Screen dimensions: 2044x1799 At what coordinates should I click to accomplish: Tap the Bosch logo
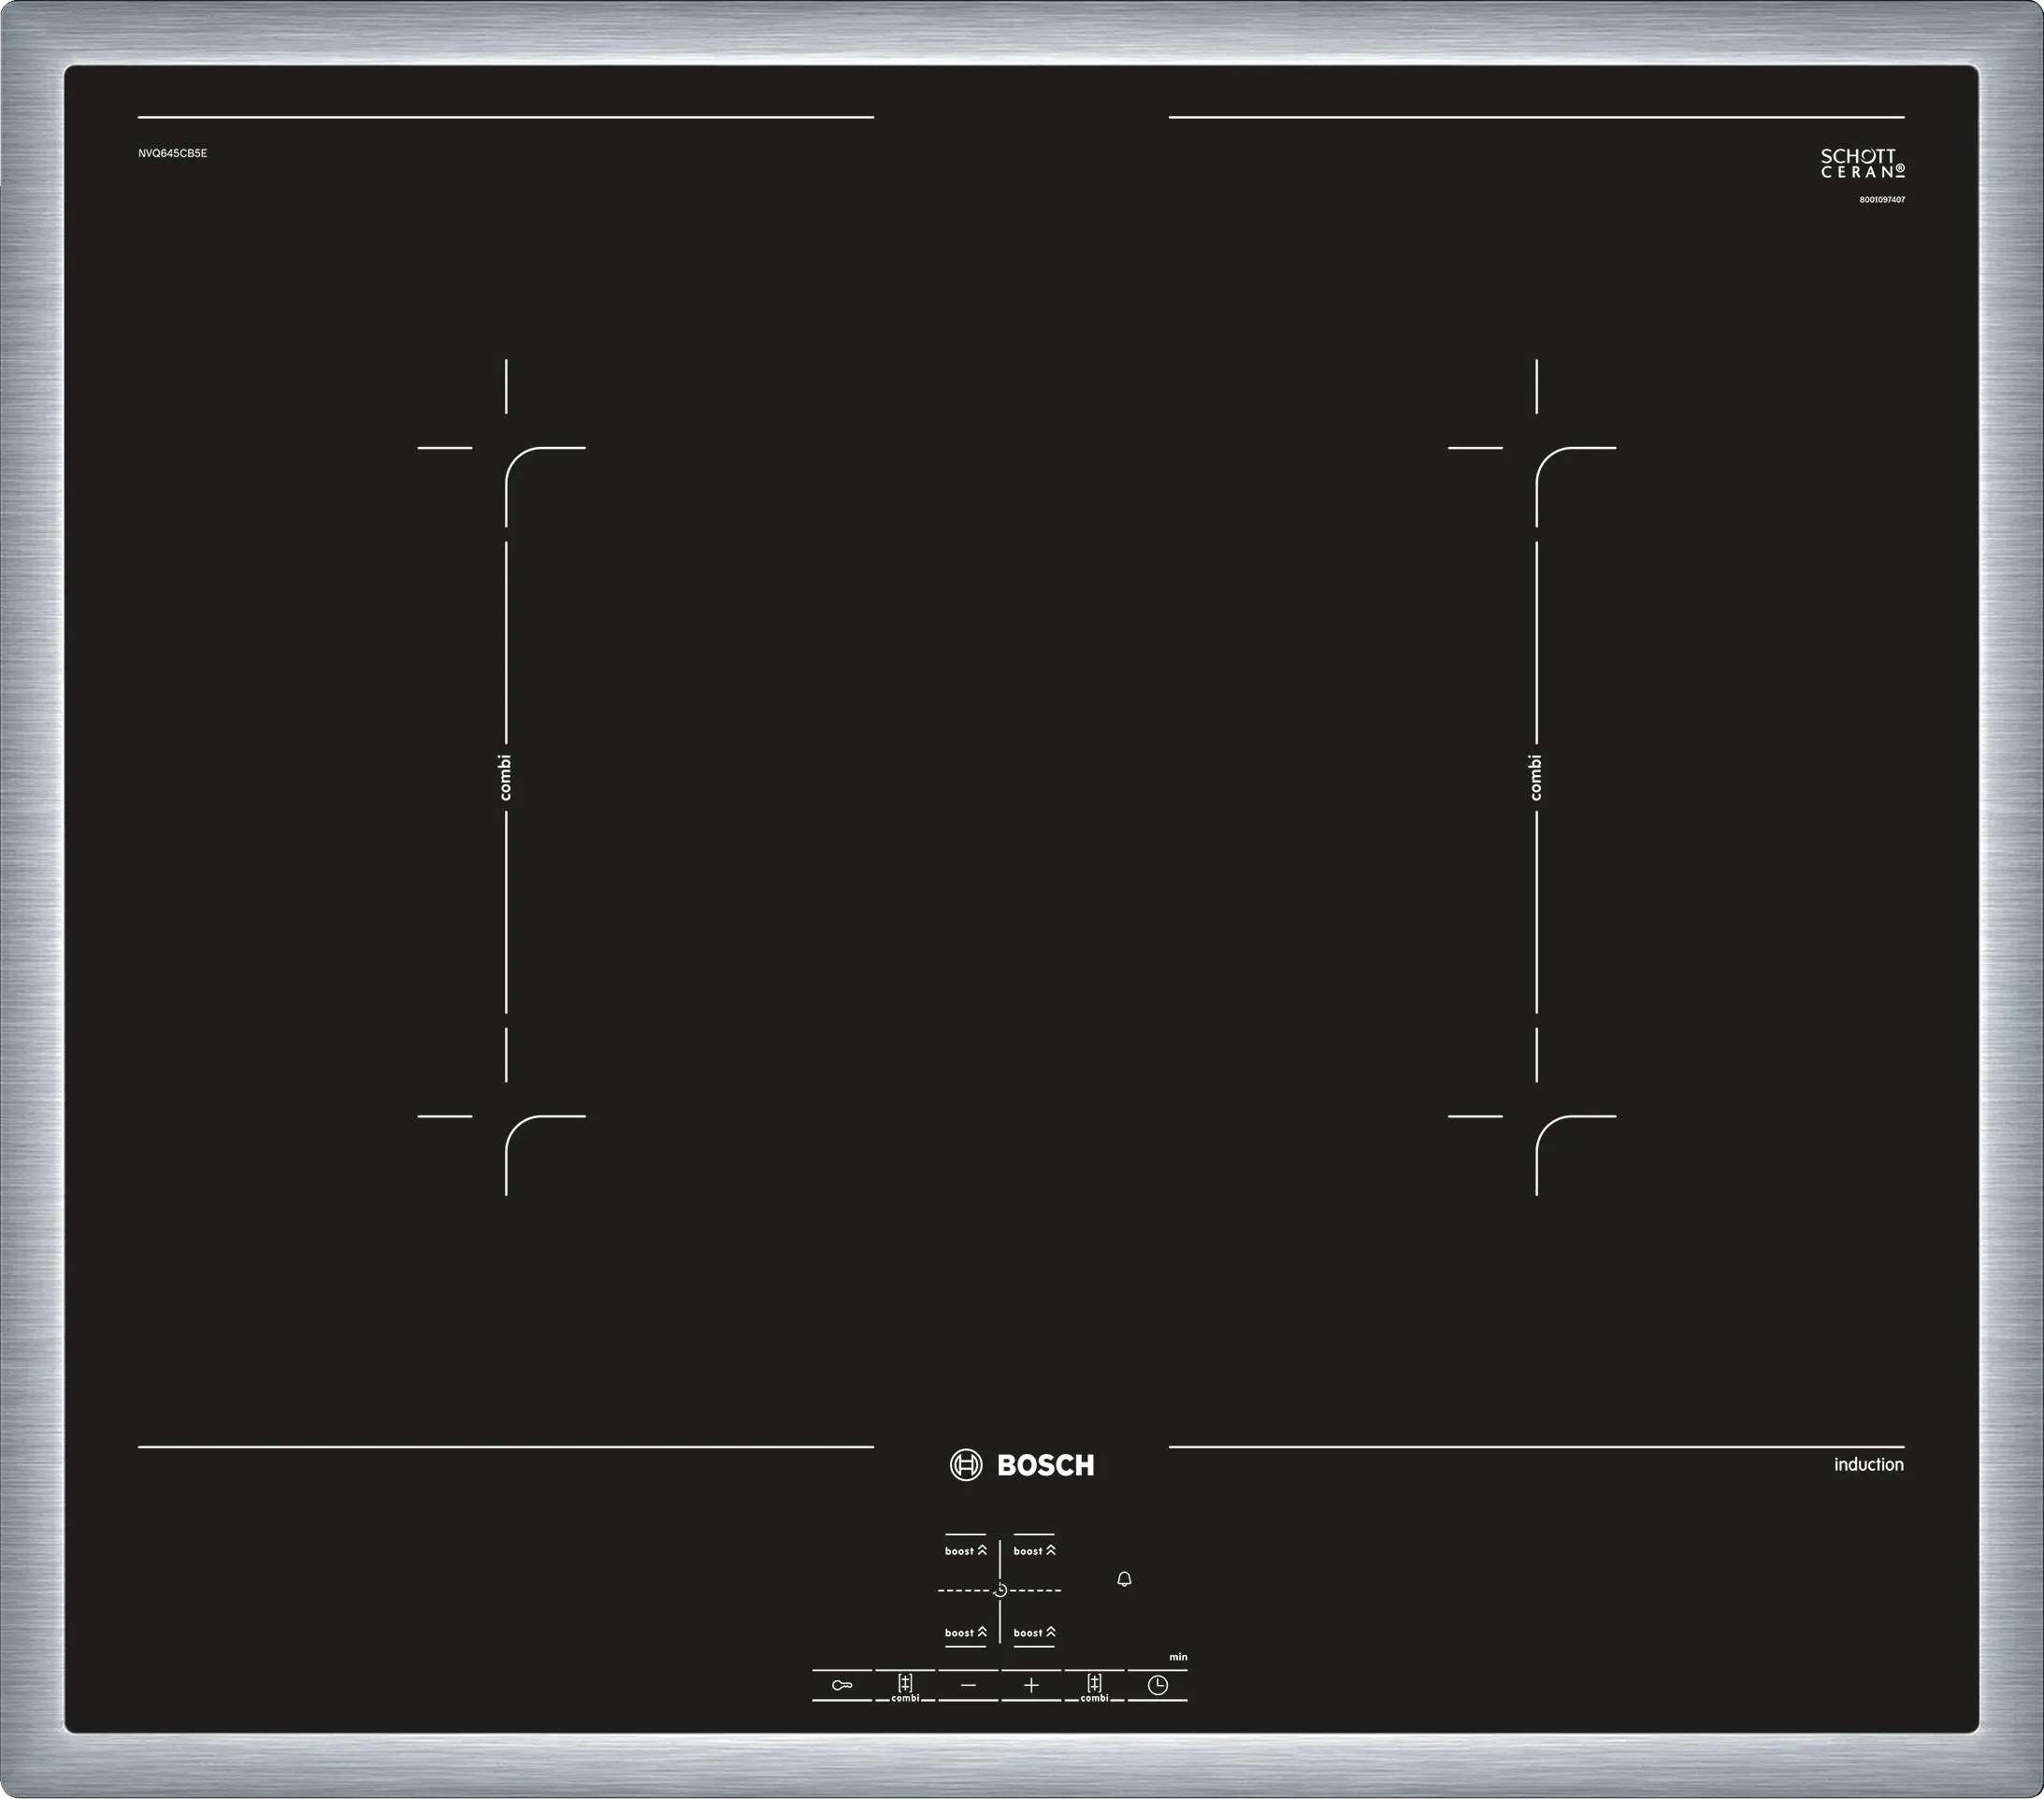(1022, 1465)
